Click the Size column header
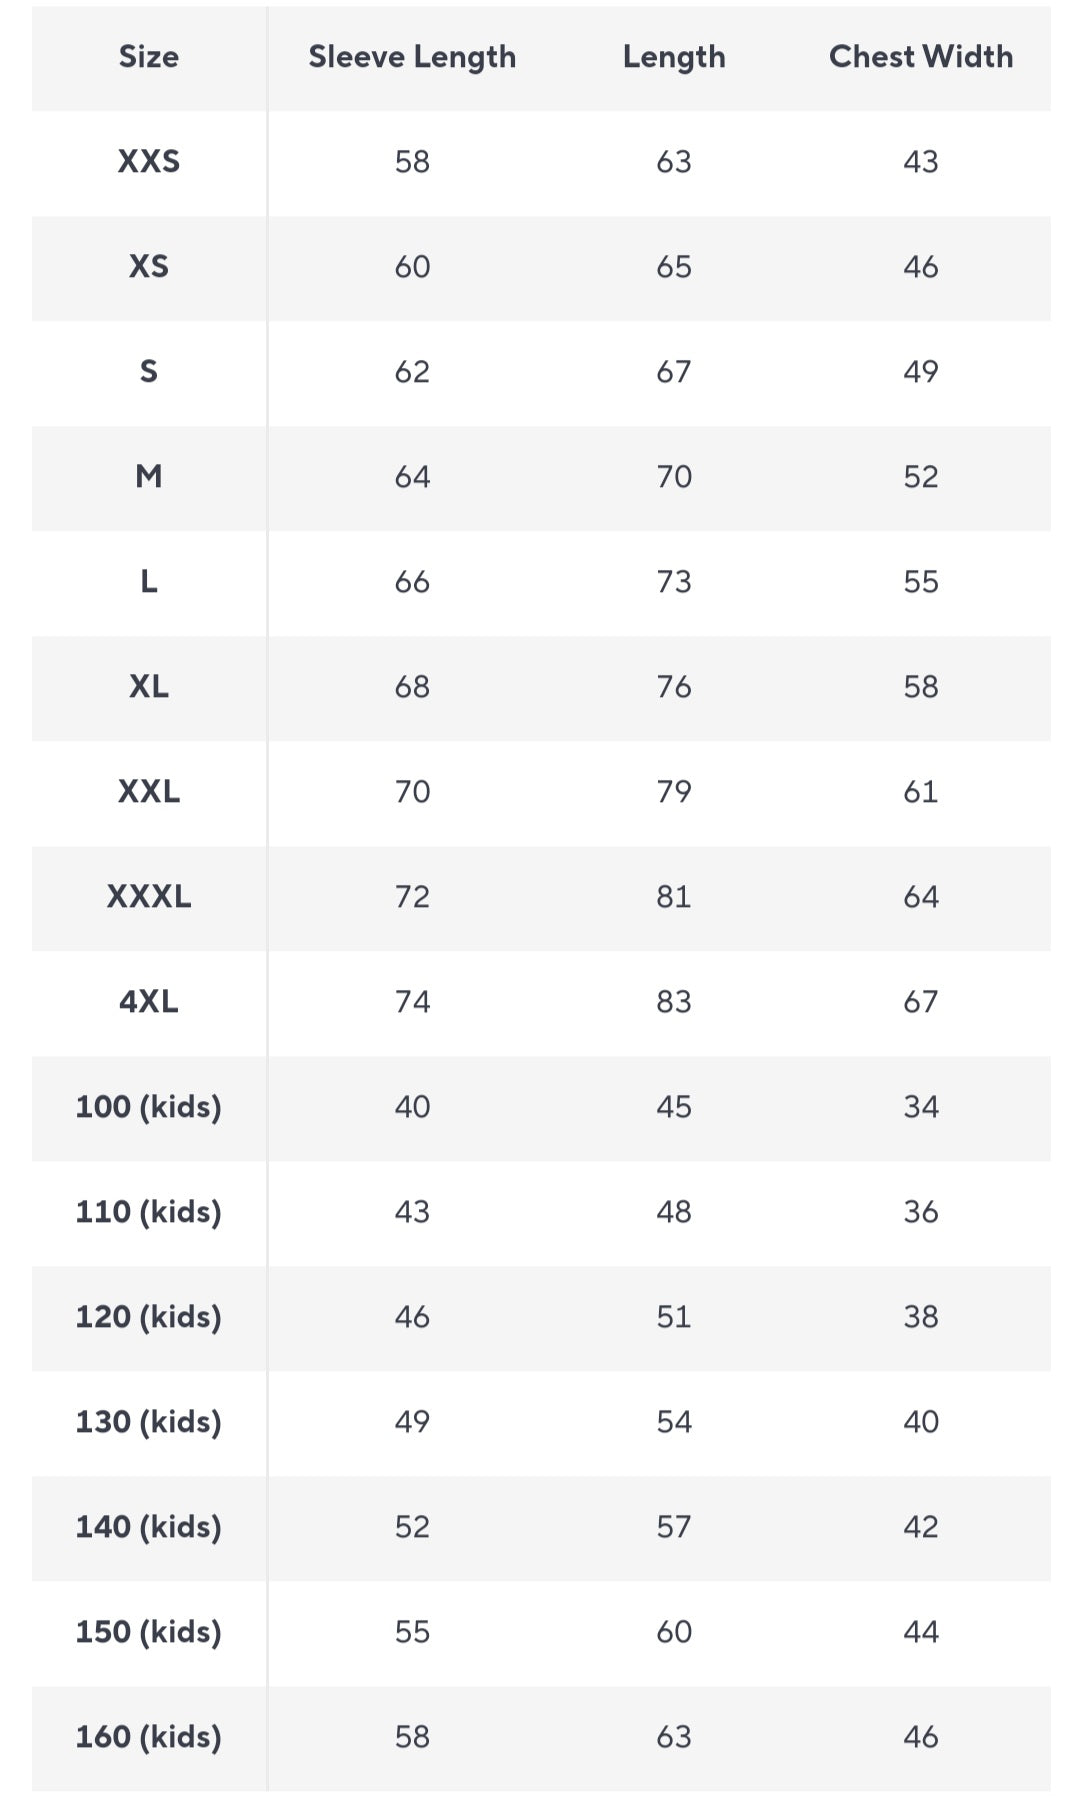The height and width of the screenshot is (1799, 1080). [x=149, y=57]
